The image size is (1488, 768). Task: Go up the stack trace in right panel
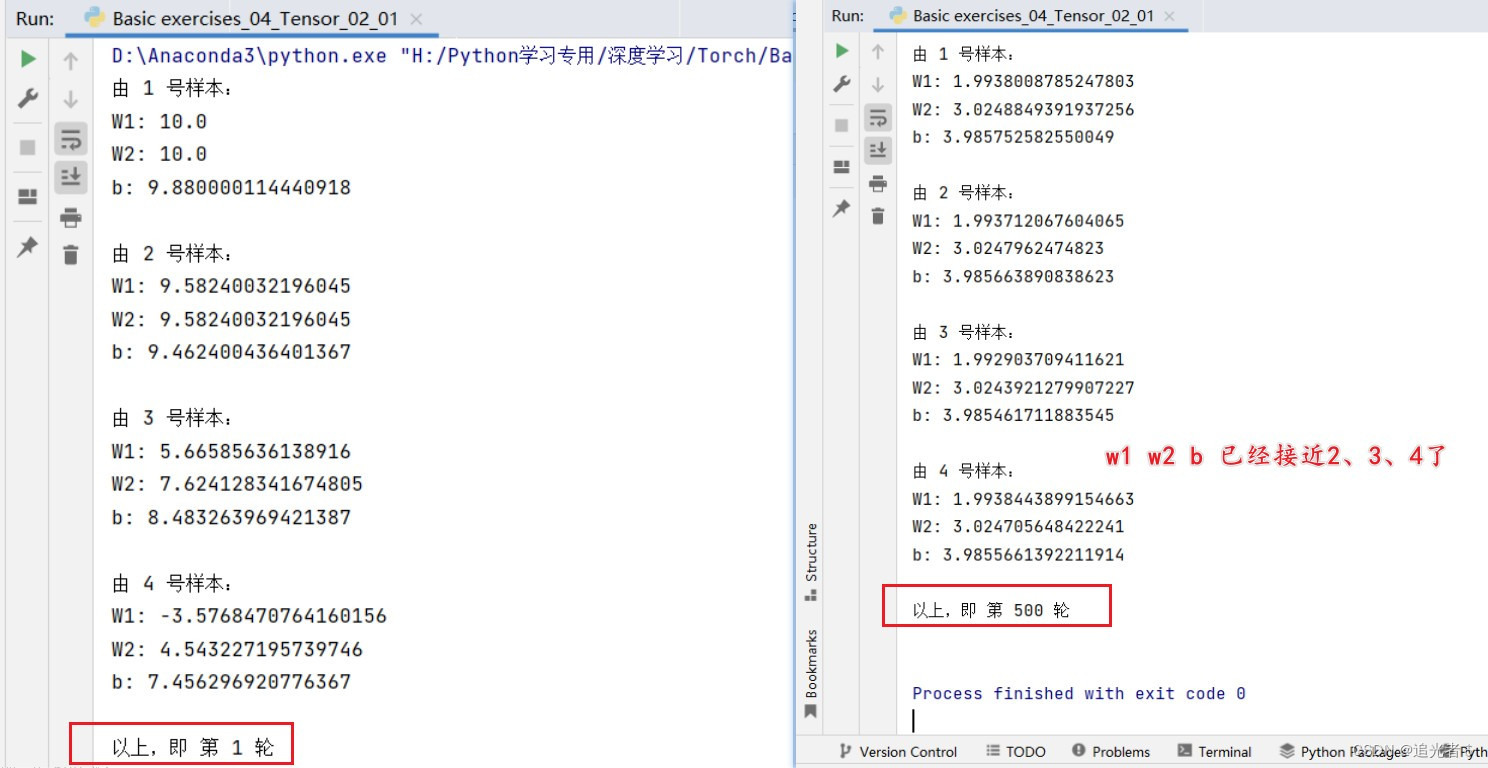[878, 51]
